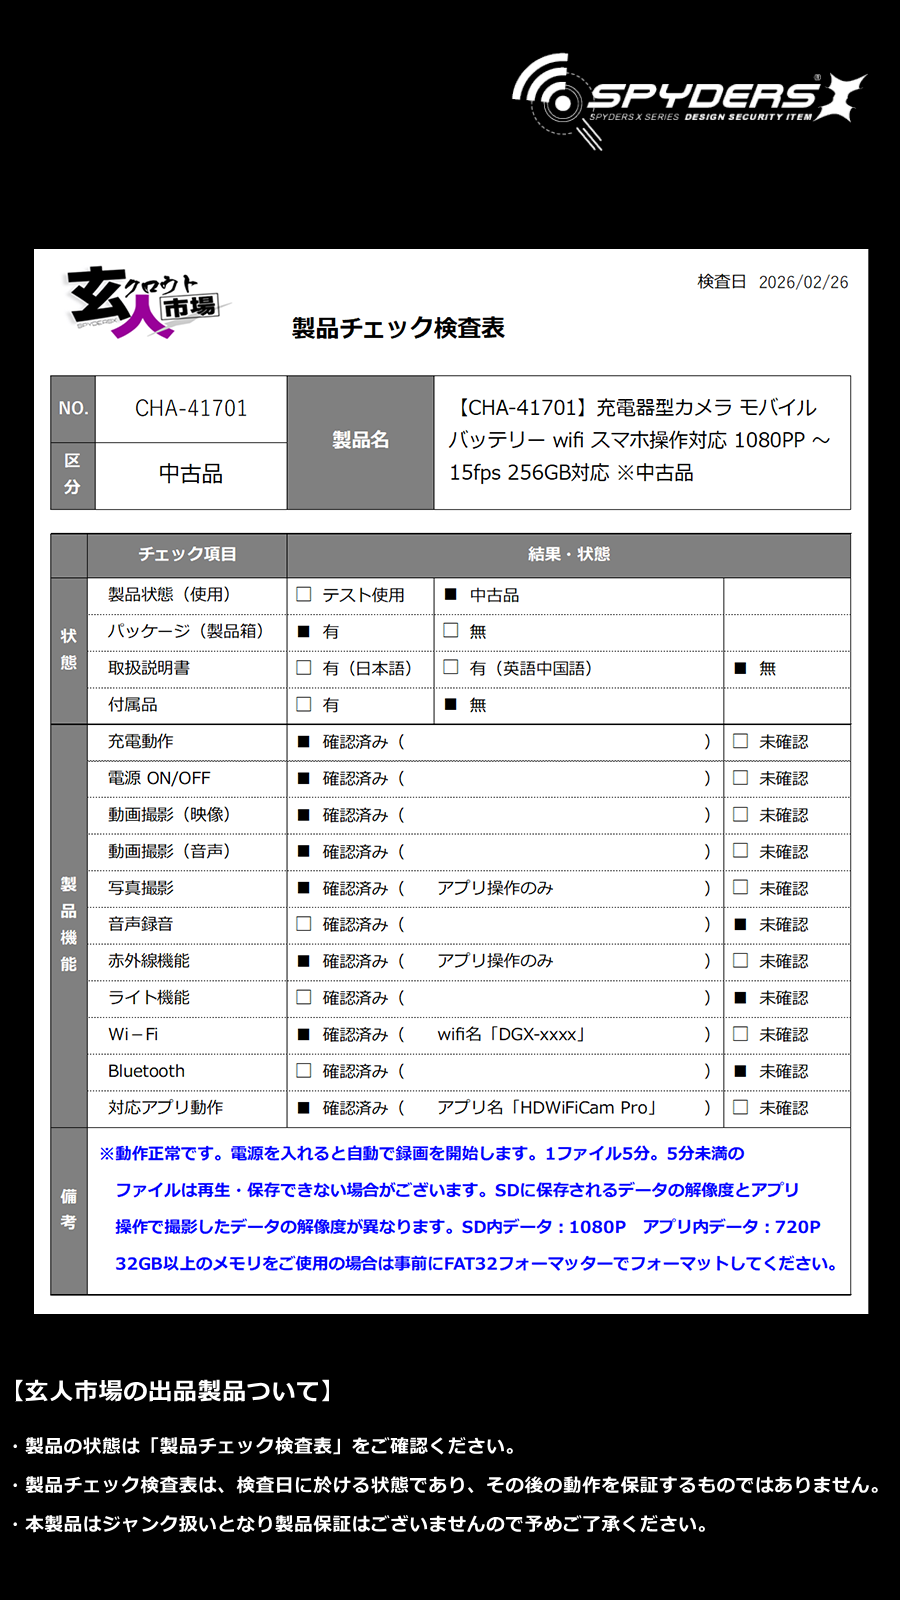Click the チェック項目 column header
Viewport: 900px width, 1600px height.
pos(187,554)
